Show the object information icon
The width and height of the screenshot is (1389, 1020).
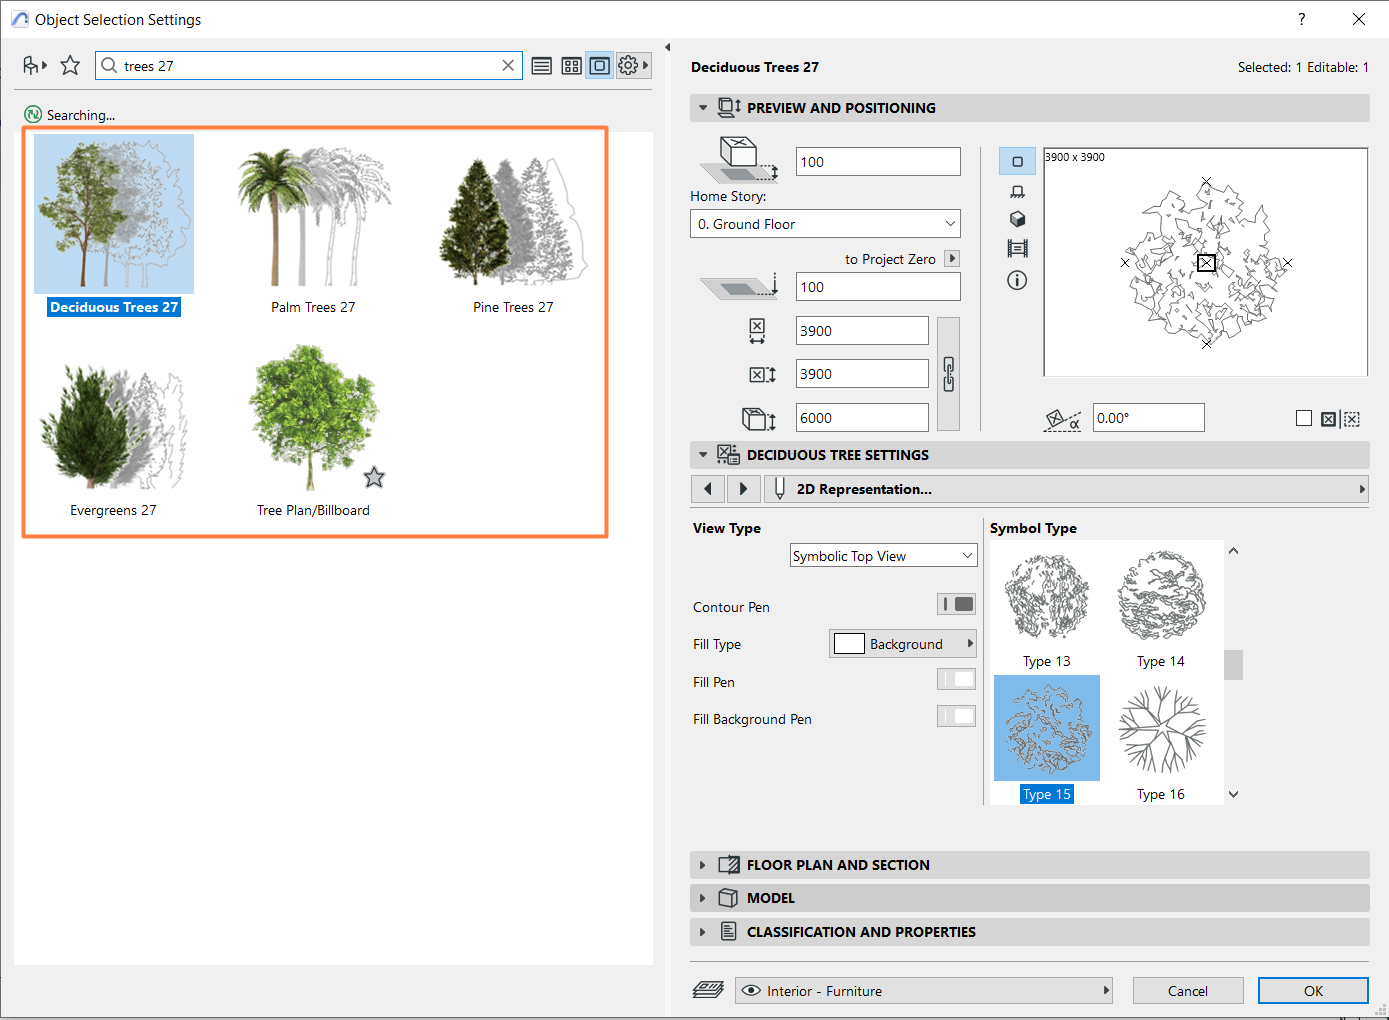tap(1017, 281)
